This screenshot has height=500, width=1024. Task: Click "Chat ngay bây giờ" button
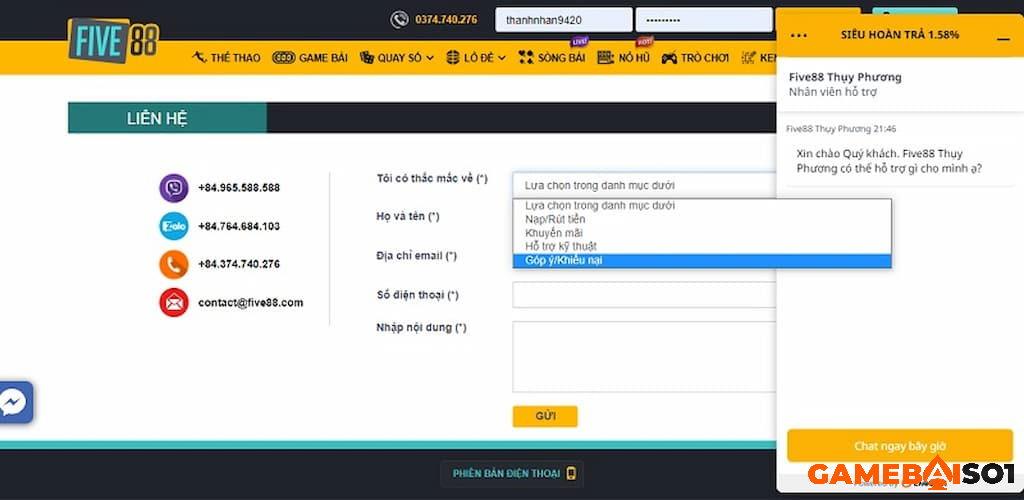click(899, 446)
